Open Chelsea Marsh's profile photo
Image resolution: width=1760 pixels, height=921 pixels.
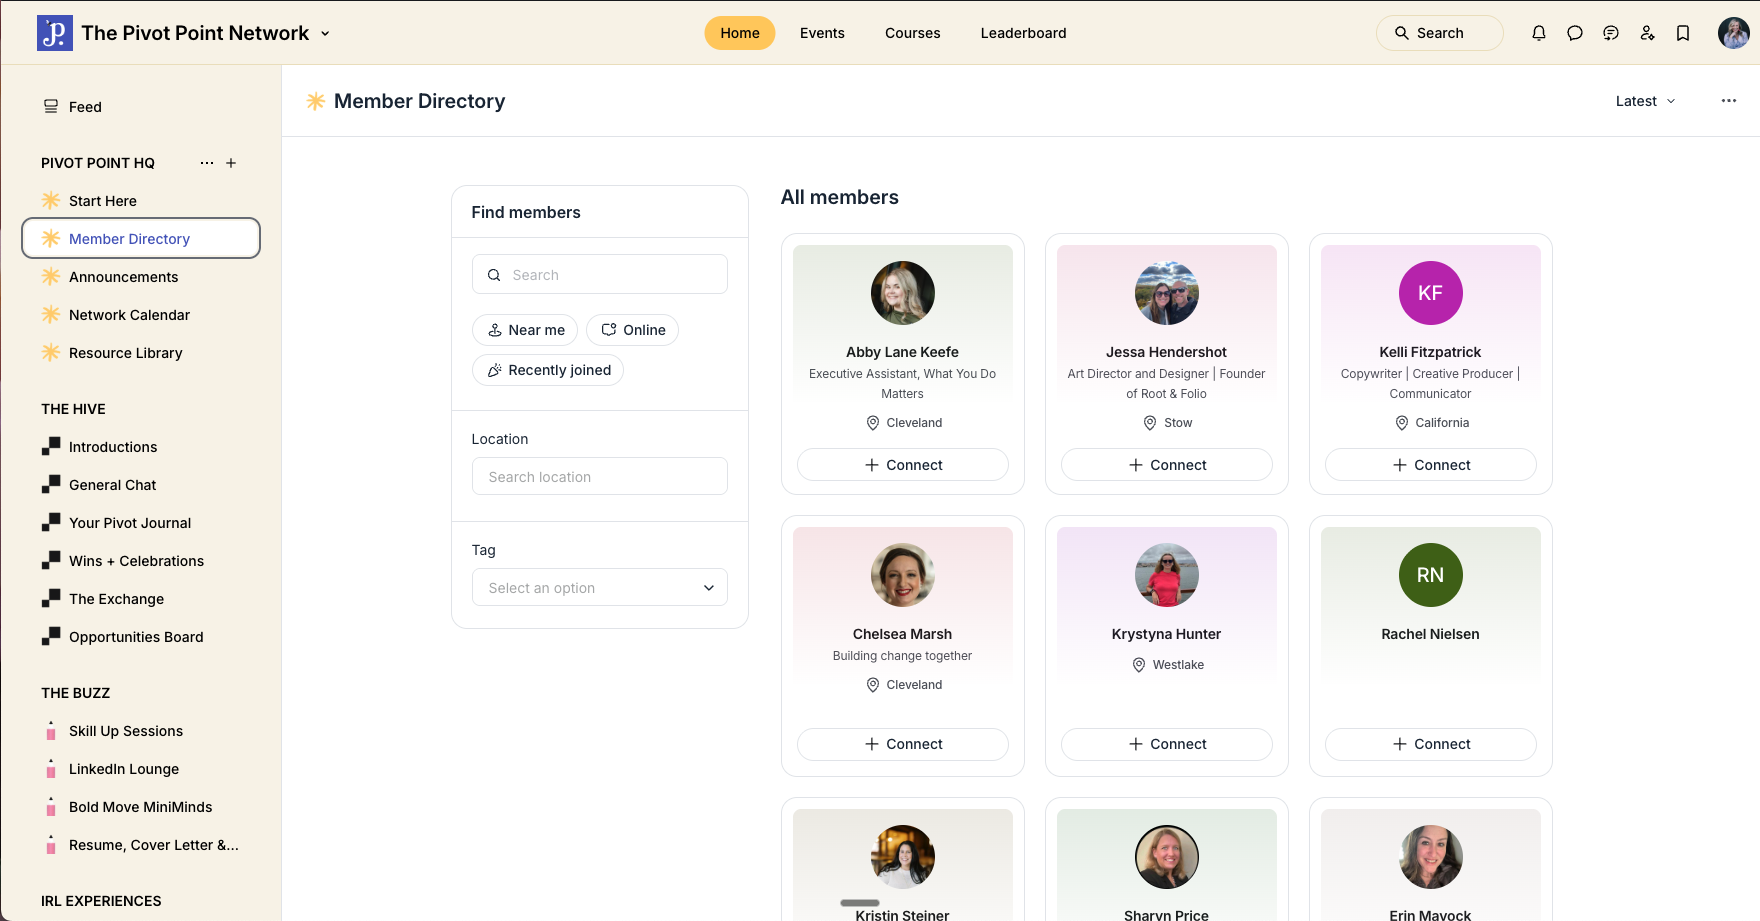(903, 575)
